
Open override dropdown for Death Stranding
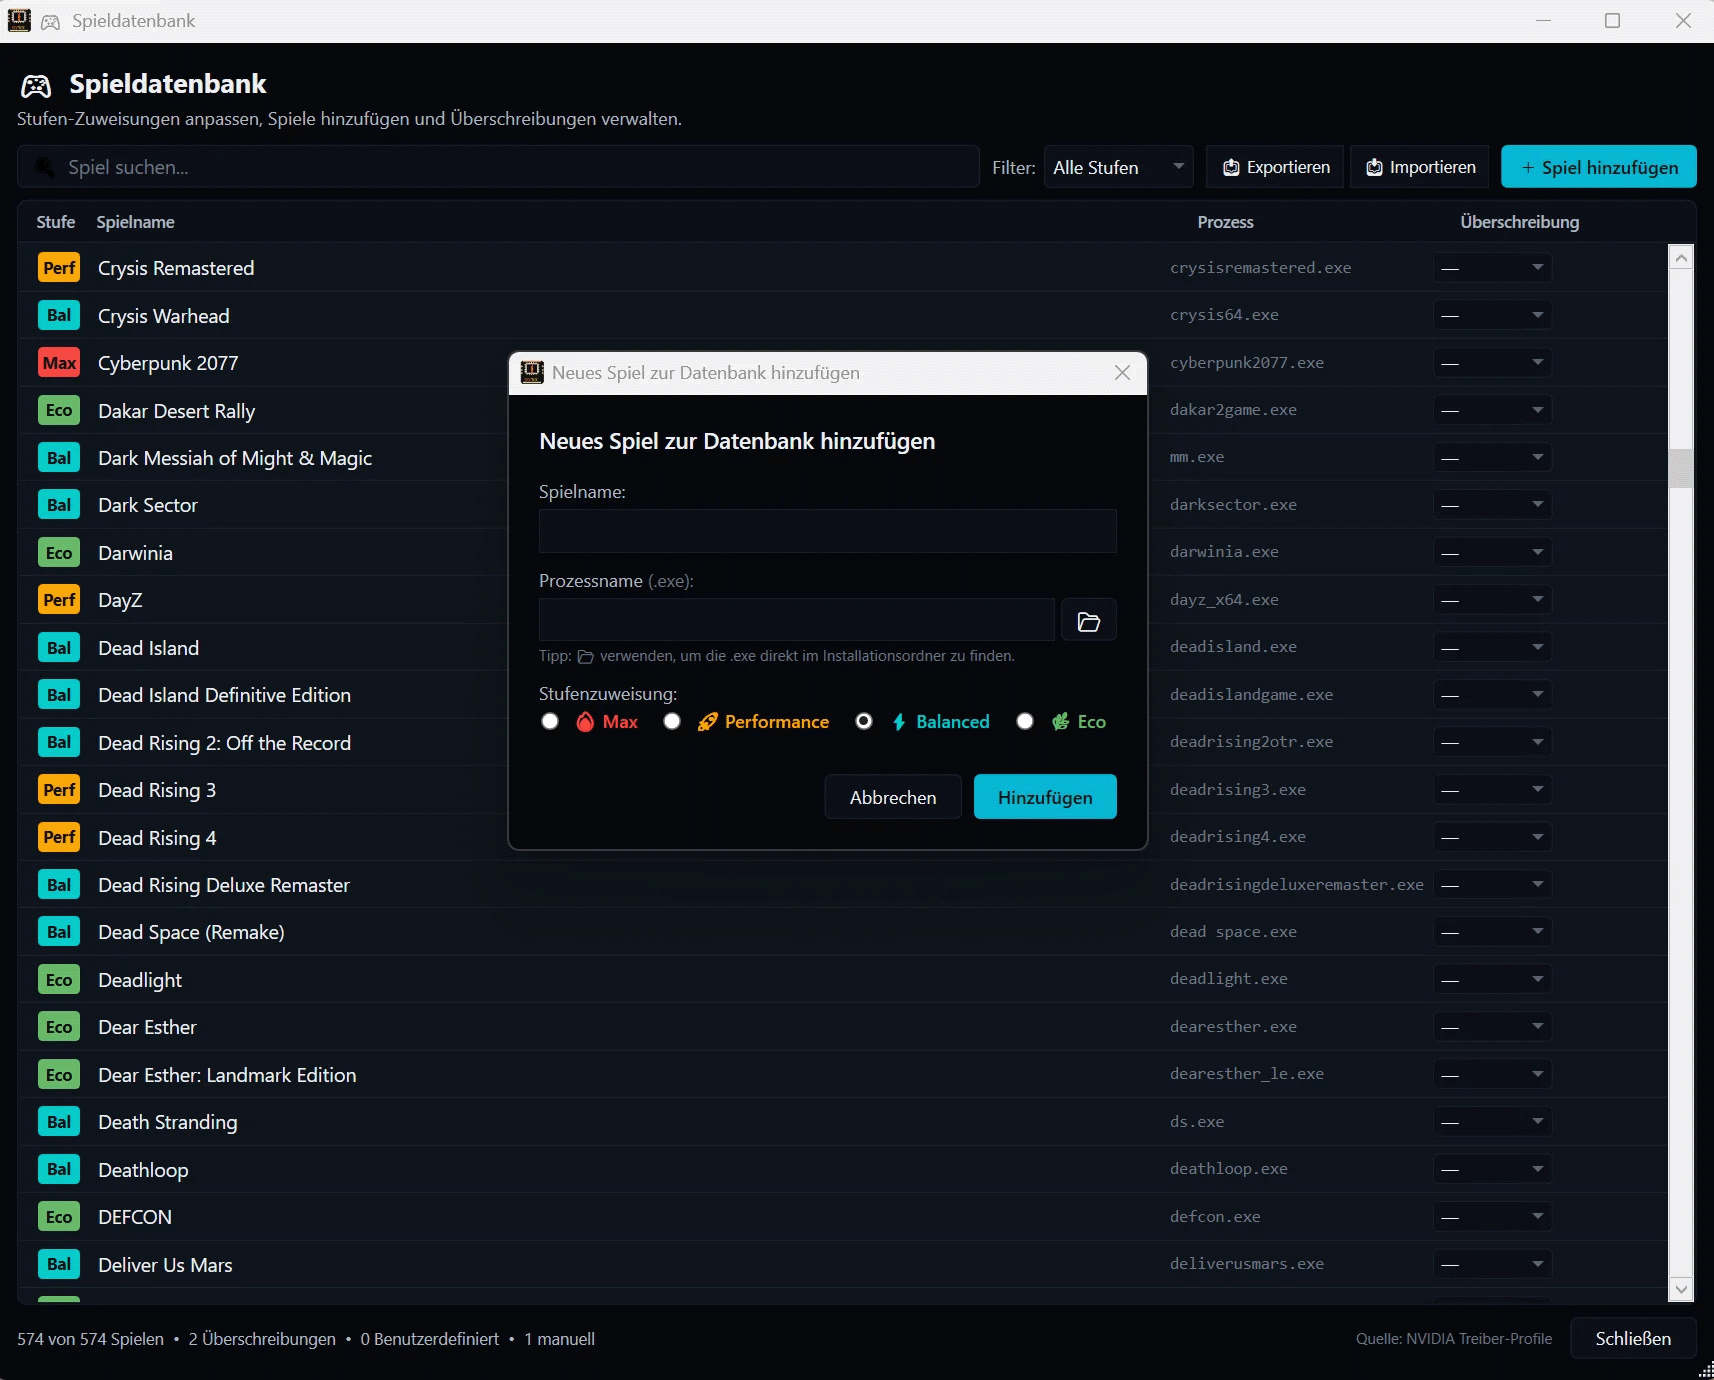(x=1492, y=1122)
